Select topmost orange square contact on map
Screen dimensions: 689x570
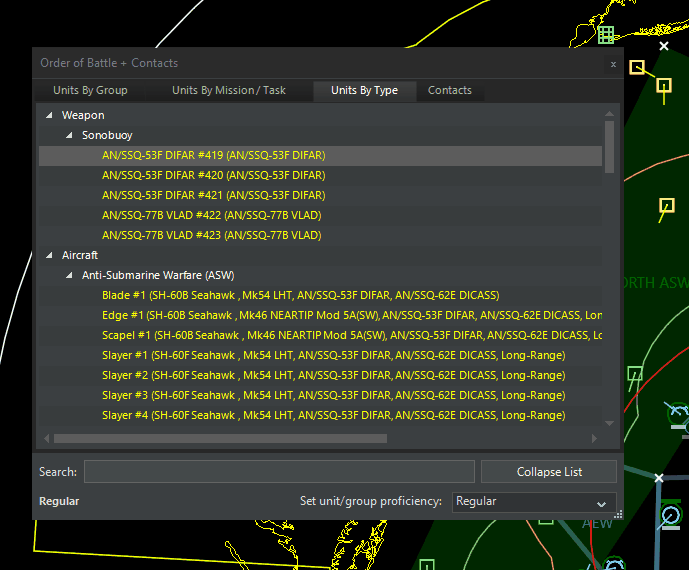click(x=637, y=68)
